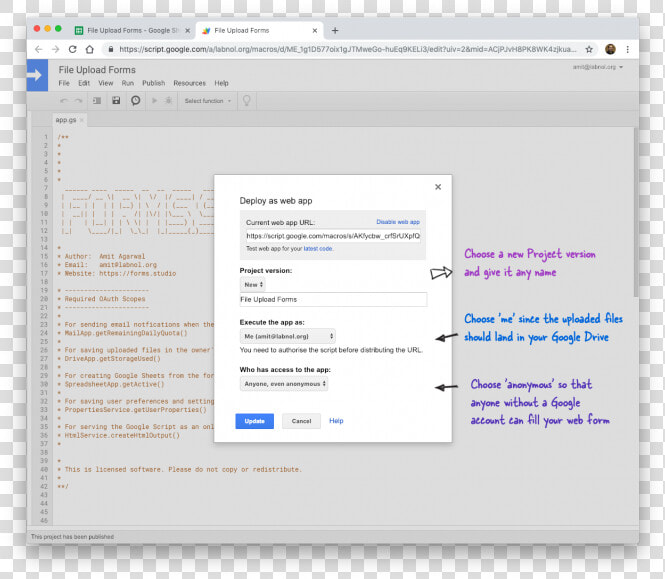Viewport: 665px width, 579px height.
Task: Click the version description field
Action: click(333, 299)
